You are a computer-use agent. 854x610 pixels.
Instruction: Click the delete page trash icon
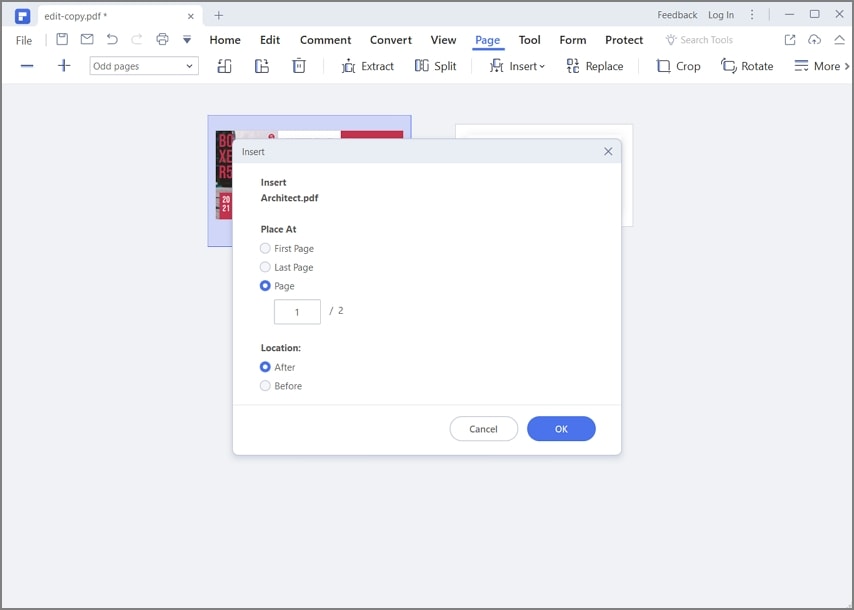click(x=298, y=66)
